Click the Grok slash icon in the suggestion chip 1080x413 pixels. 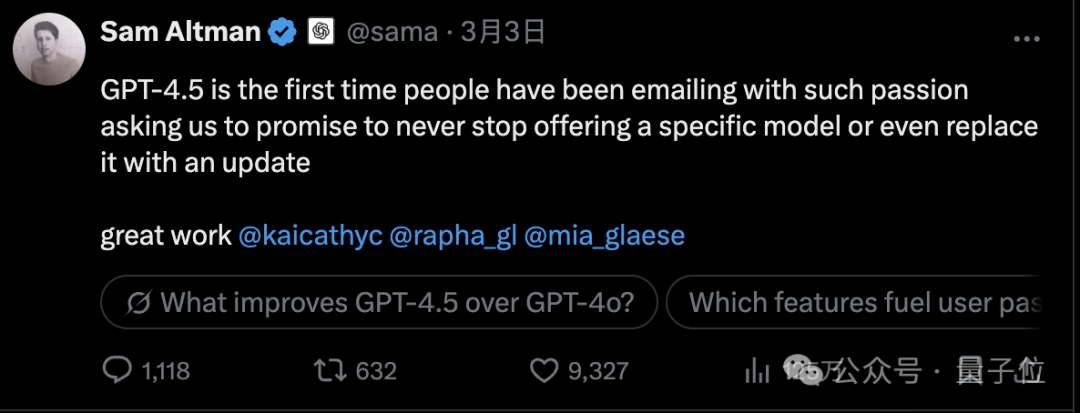(x=140, y=302)
